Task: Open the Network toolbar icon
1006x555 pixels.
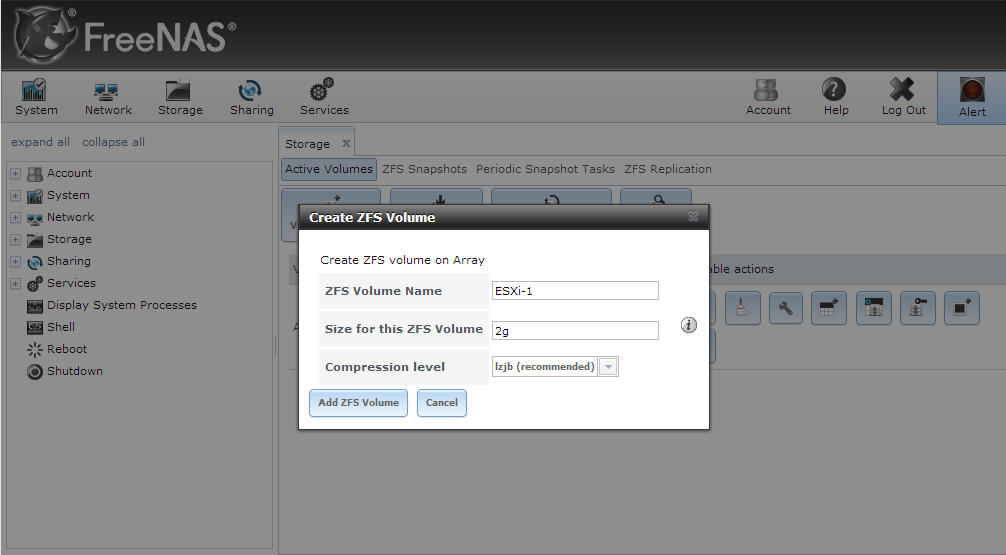Action: pyautogui.click(x=108, y=97)
